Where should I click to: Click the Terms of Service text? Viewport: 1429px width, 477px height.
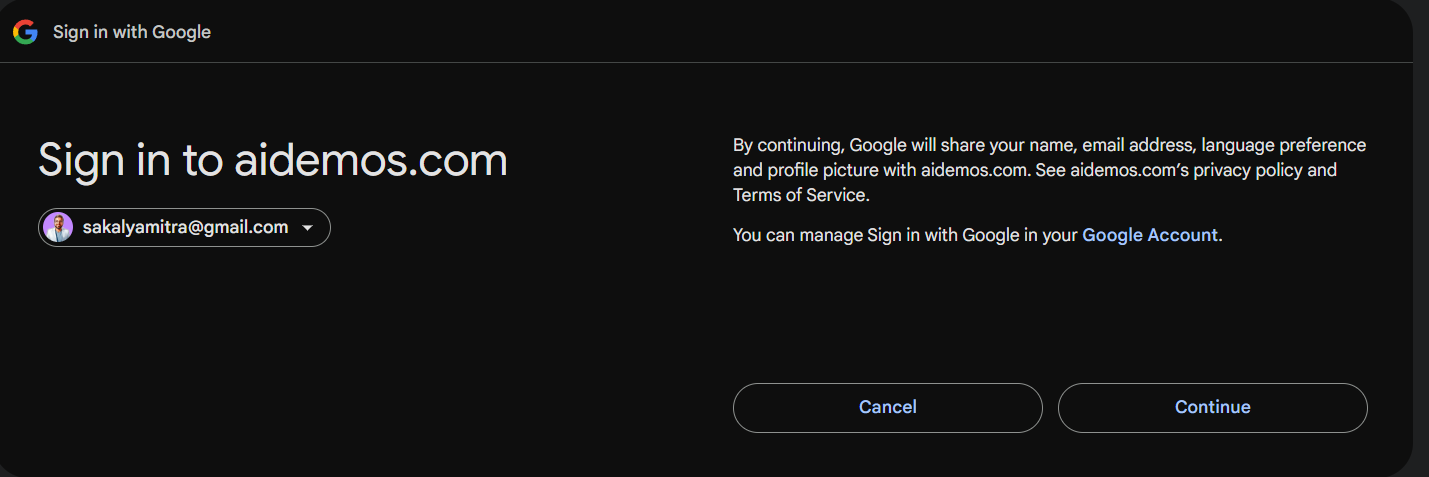[800, 195]
